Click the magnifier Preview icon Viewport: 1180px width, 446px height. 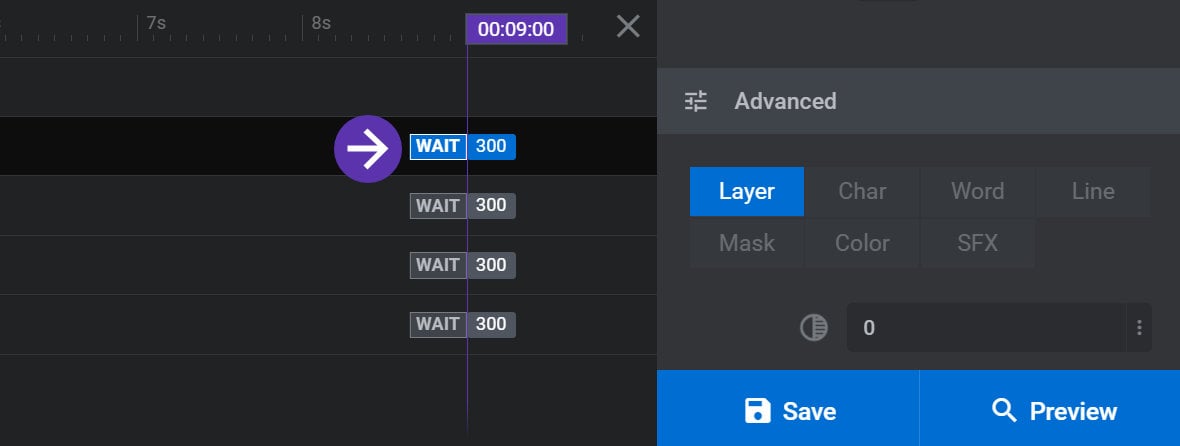tap(1004, 411)
